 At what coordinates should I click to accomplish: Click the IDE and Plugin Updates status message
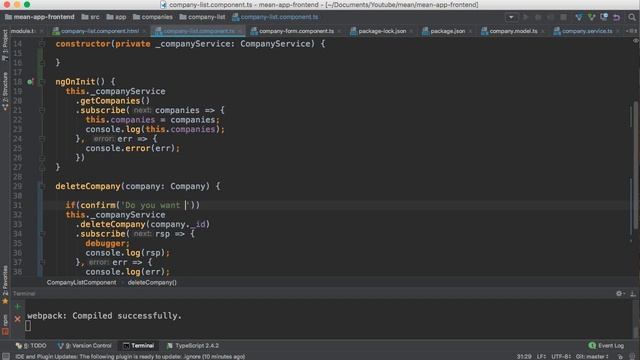(x=130, y=357)
